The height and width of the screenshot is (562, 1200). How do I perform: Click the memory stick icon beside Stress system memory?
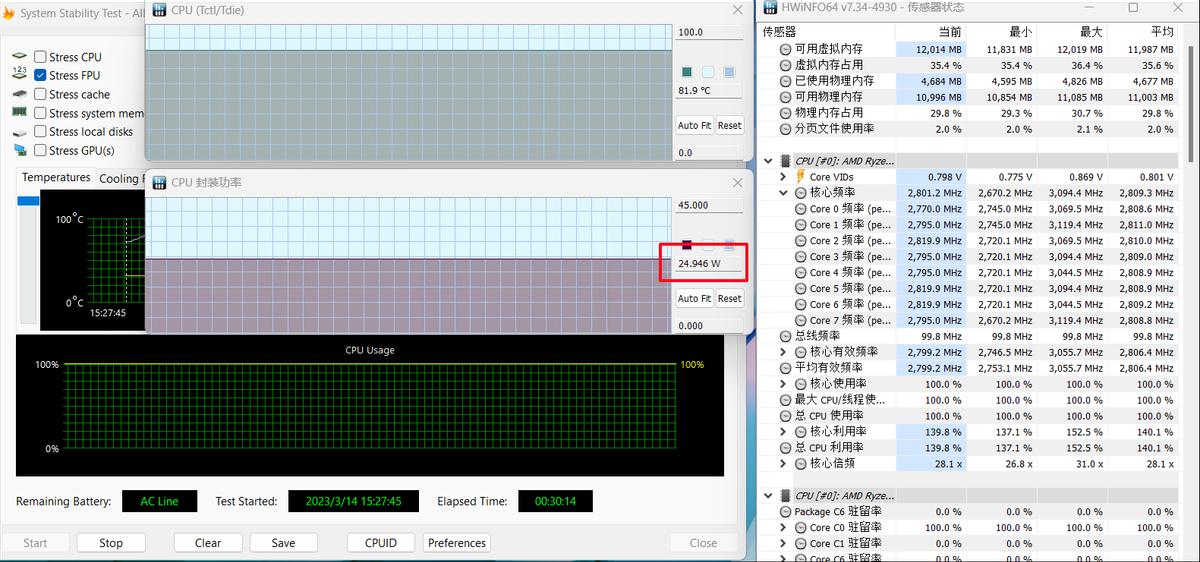[19, 112]
